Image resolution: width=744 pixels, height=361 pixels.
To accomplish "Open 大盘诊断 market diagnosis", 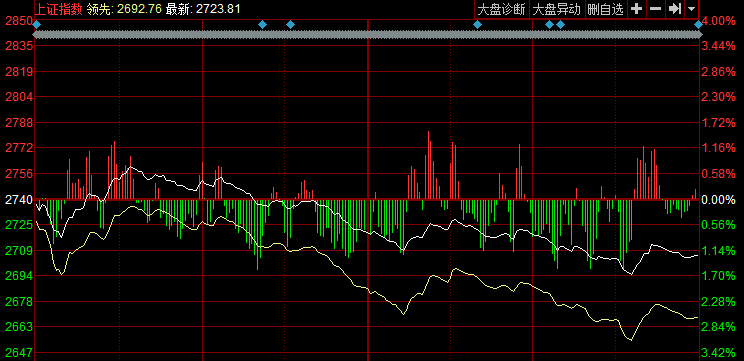I will [502, 9].
